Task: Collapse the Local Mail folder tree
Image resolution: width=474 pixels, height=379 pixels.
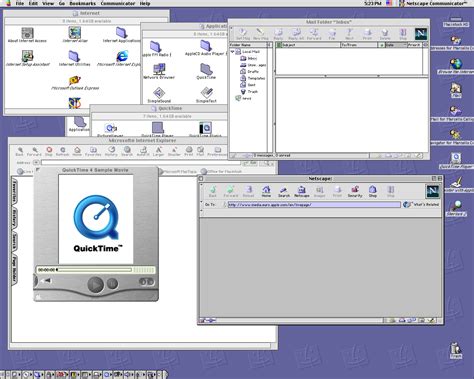Action: tap(232, 52)
